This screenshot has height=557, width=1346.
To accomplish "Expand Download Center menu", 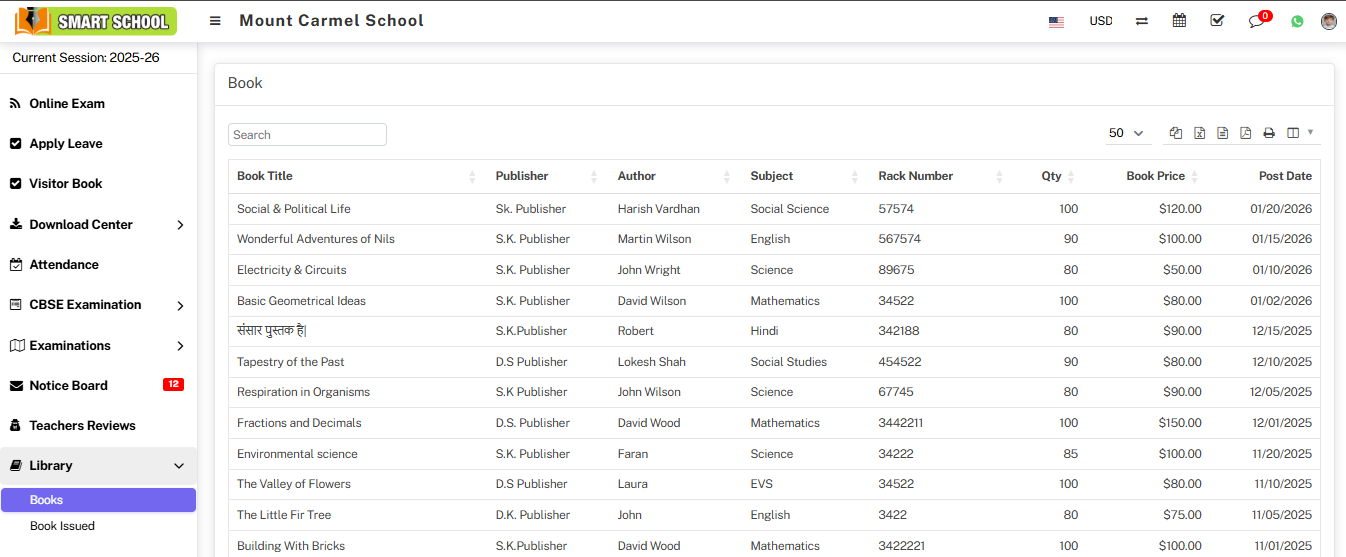I will pos(98,225).
